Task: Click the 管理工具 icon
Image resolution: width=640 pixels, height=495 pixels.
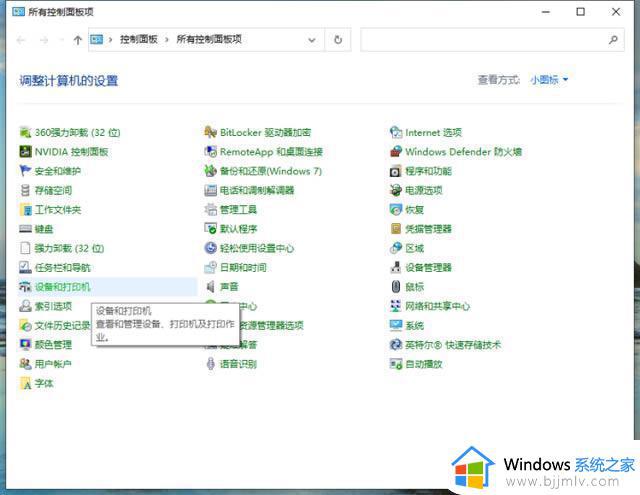Action: click(211, 209)
